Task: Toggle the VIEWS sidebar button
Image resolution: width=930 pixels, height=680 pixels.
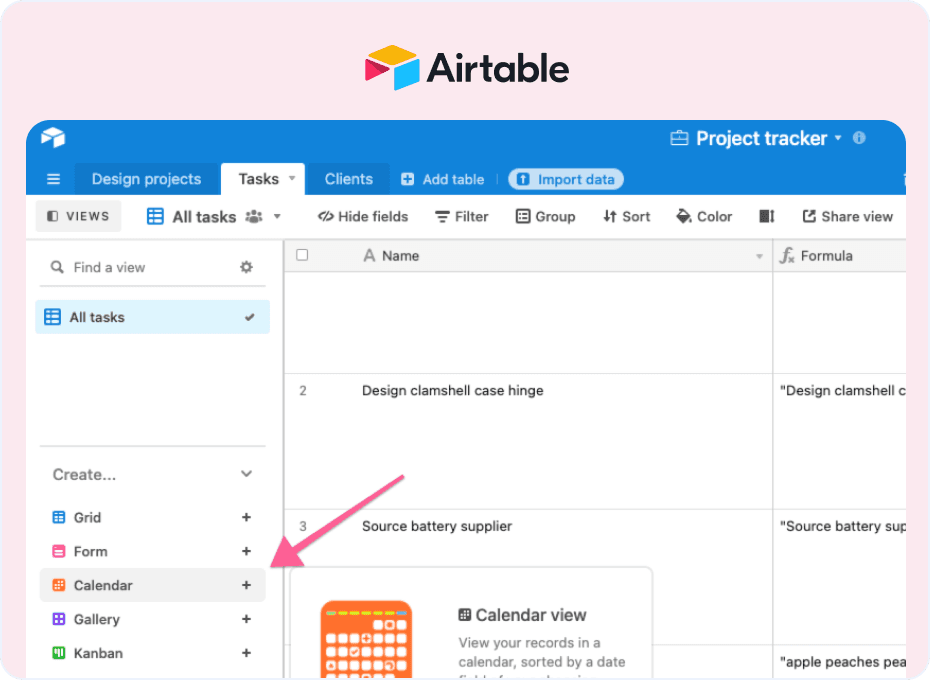Action: click(78, 216)
